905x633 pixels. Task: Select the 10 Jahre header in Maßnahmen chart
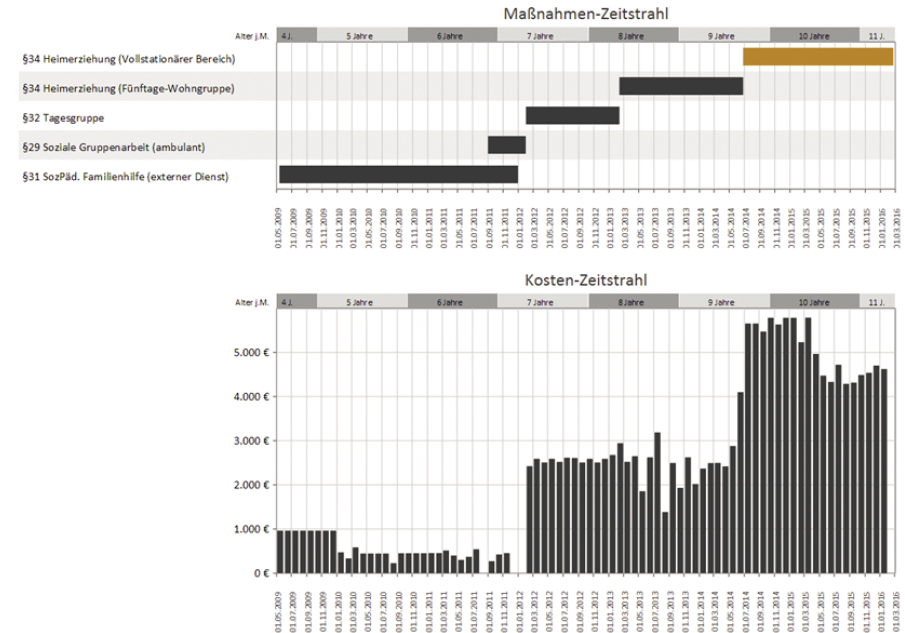tap(813, 35)
